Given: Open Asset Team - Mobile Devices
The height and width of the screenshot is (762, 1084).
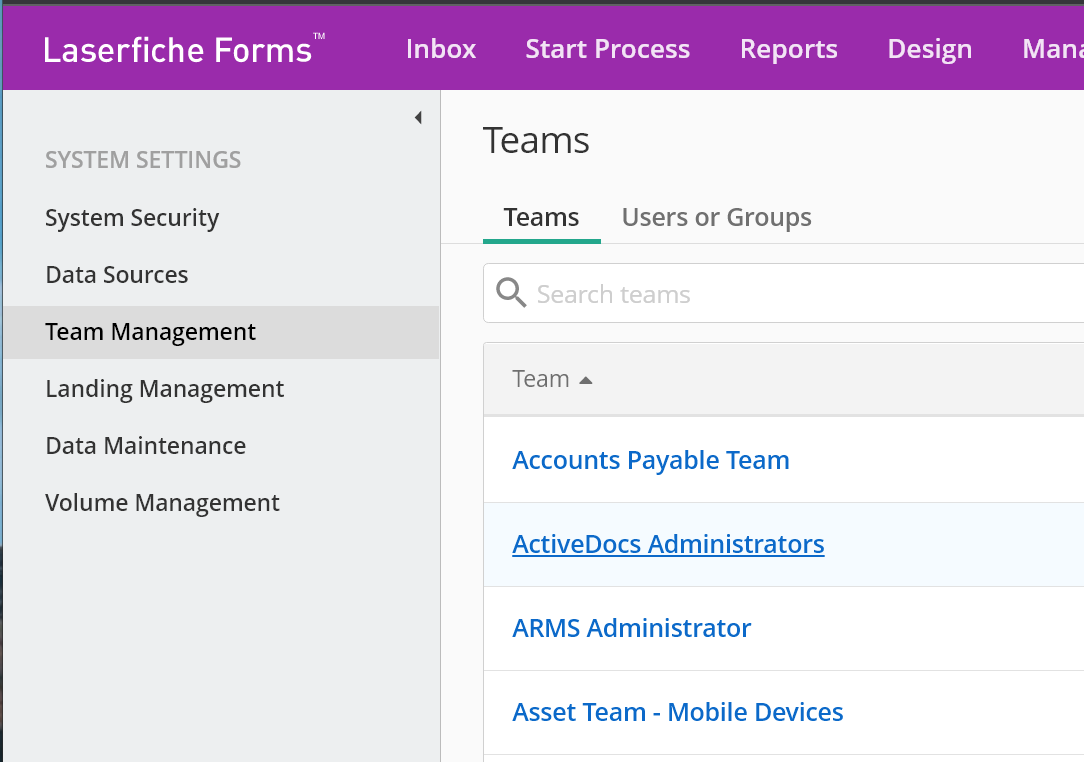Looking at the screenshot, I should pyautogui.click(x=678, y=712).
